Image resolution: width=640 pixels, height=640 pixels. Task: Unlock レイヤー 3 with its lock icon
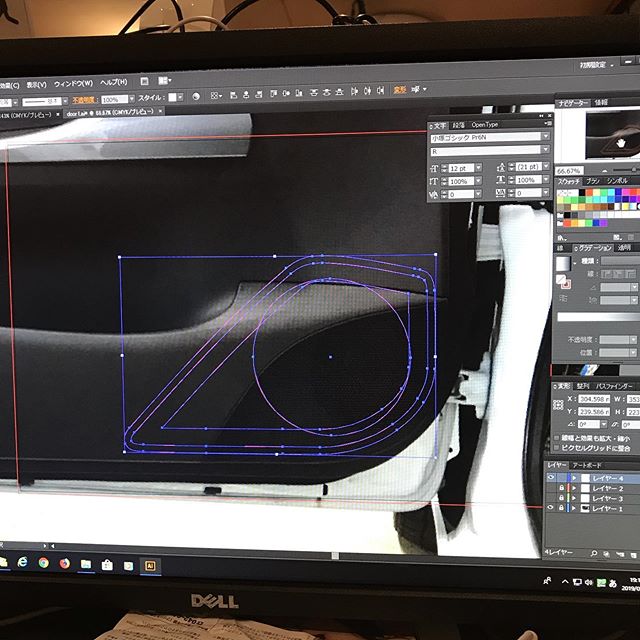[562, 498]
